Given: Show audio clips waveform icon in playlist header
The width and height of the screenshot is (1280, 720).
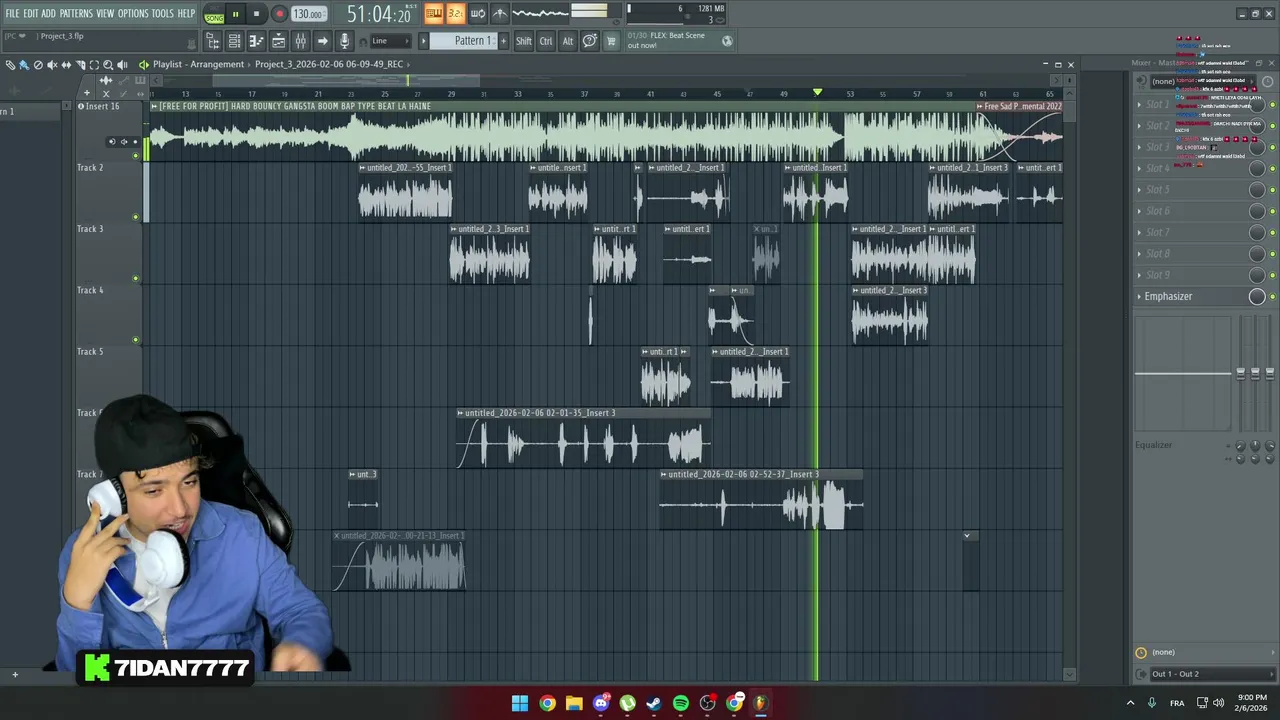Looking at the screenshot, I should 106,80.
